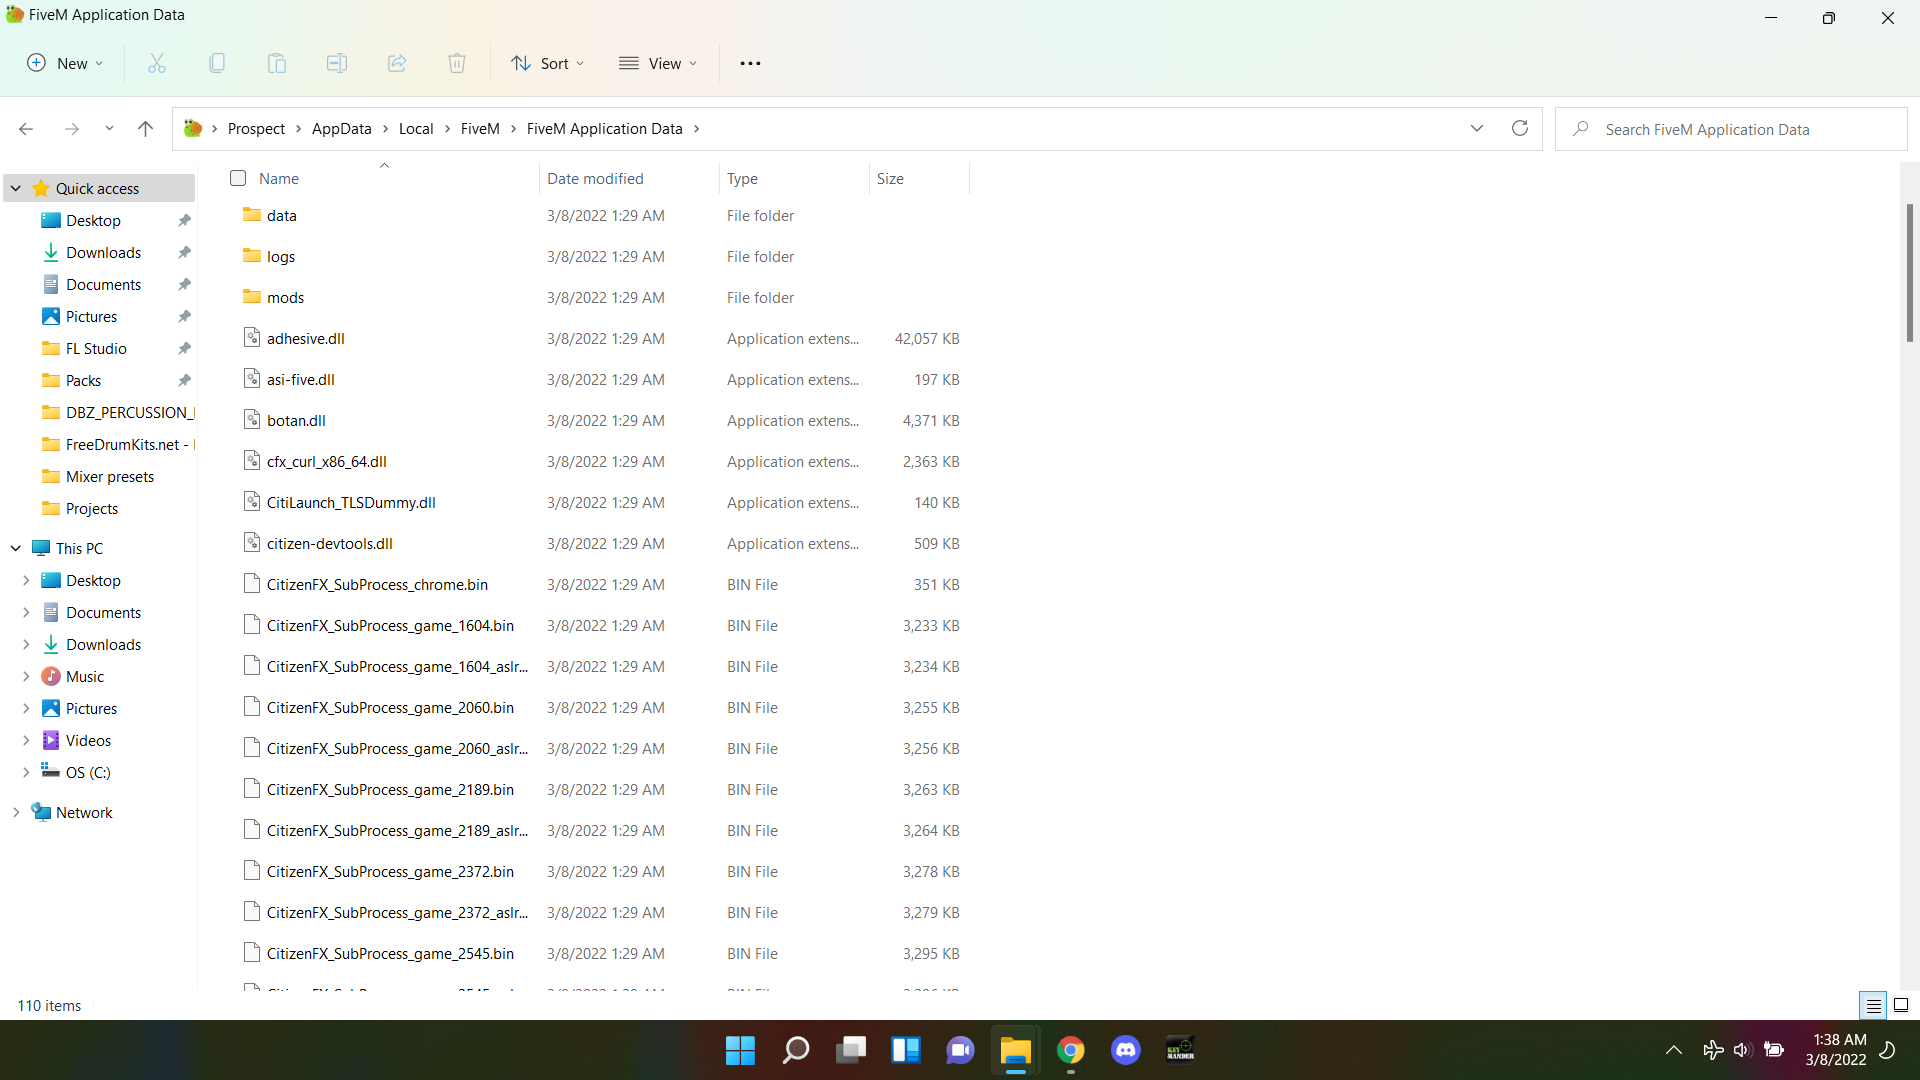Open Mixer presets in Quick access
This screenshot has width=1920, height=1080.
[110, 476]
